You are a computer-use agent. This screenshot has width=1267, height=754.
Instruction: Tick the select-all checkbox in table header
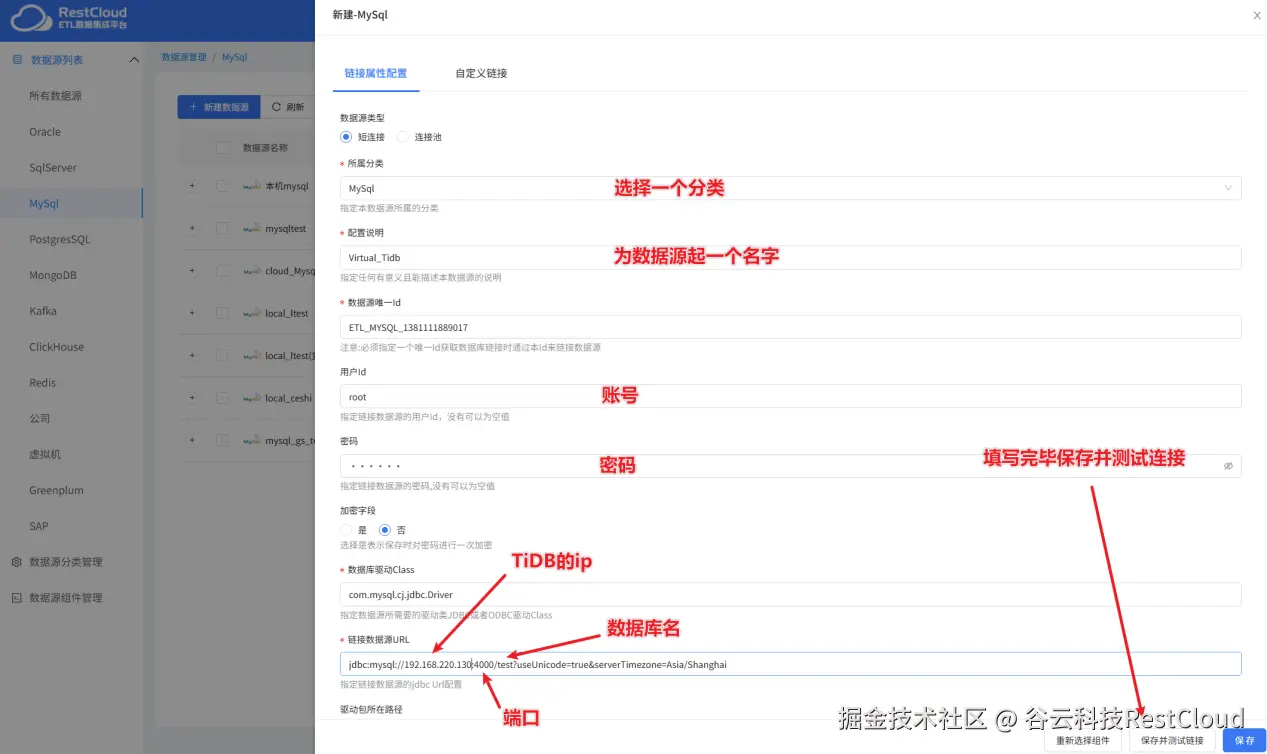(222, 148)
